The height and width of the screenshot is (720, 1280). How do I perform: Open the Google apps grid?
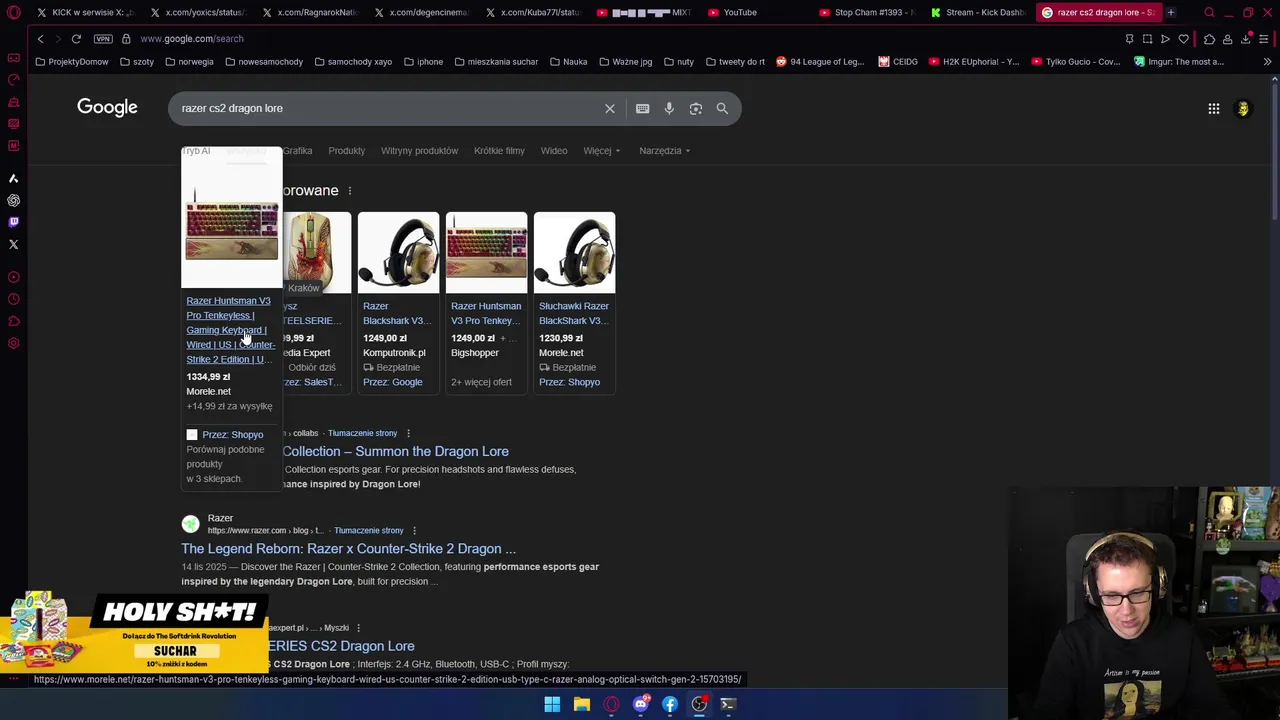coord(1214,109)
